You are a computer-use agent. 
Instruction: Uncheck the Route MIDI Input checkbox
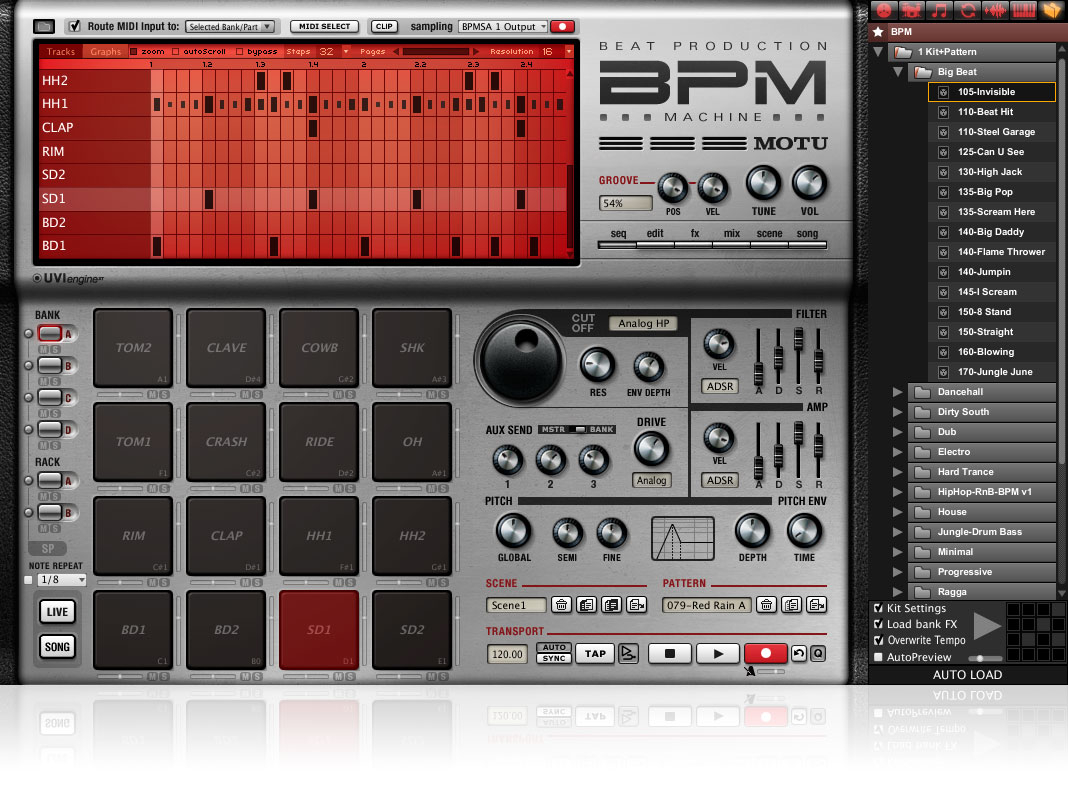(74, 26)
